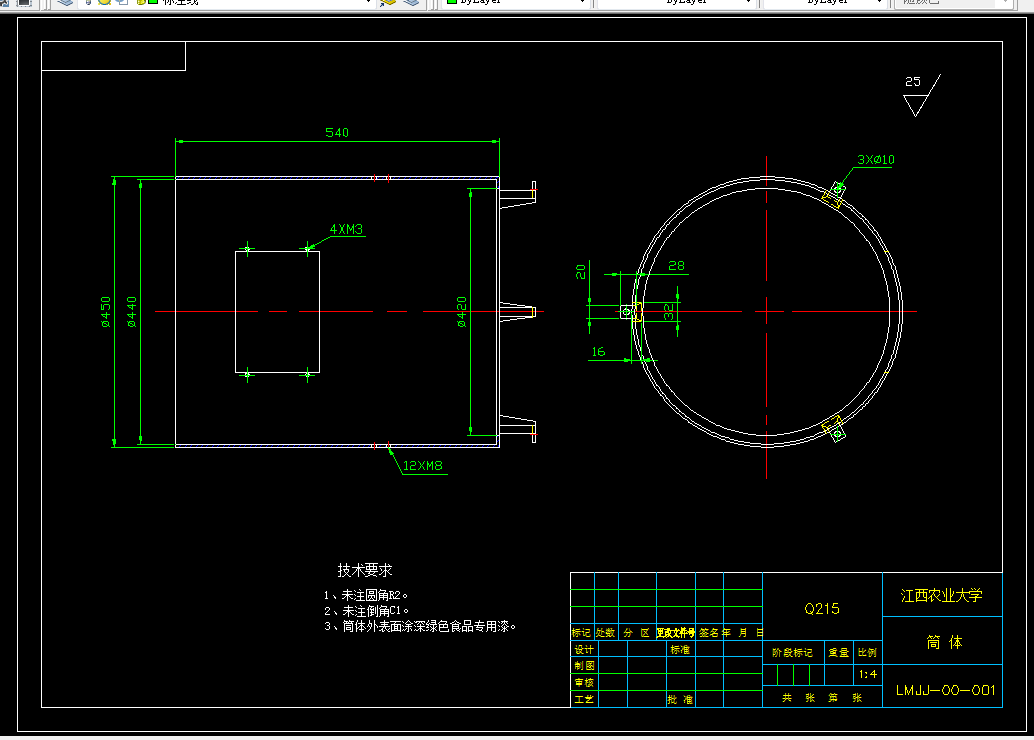Click the 工艺 row label
The image size is (1034, 740).
click(584, 699)
